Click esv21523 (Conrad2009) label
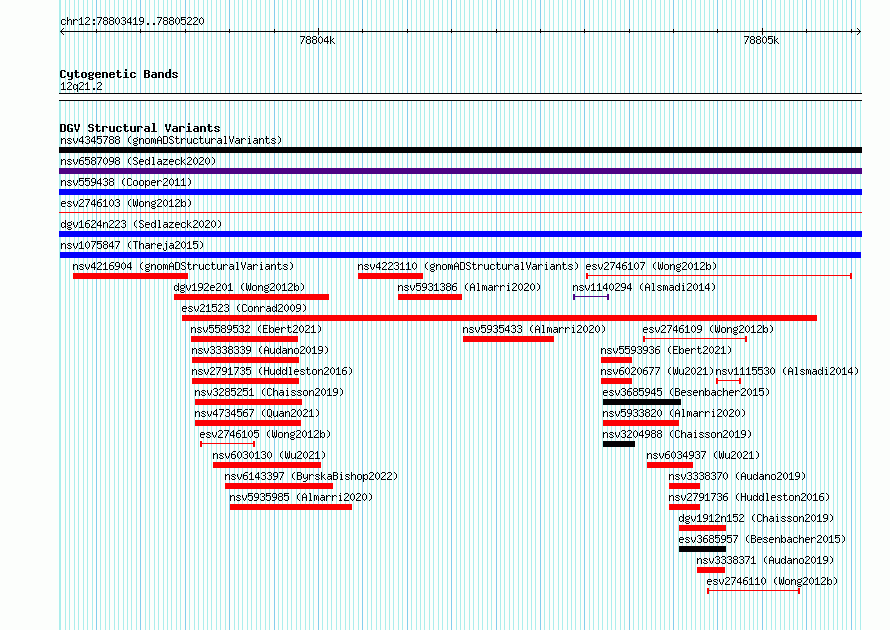Screen dimensions: 890x630 click(244, 308)
